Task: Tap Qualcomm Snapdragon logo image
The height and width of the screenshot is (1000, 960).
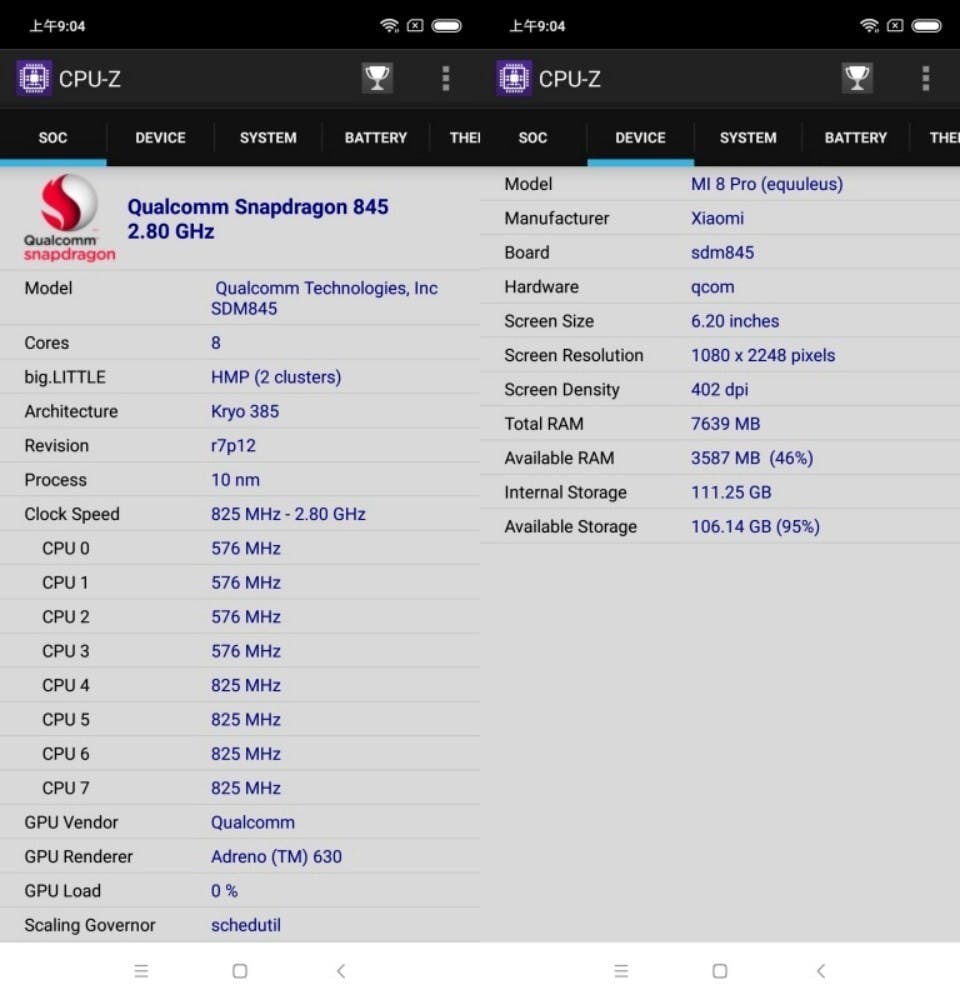Action: (70, 218)
